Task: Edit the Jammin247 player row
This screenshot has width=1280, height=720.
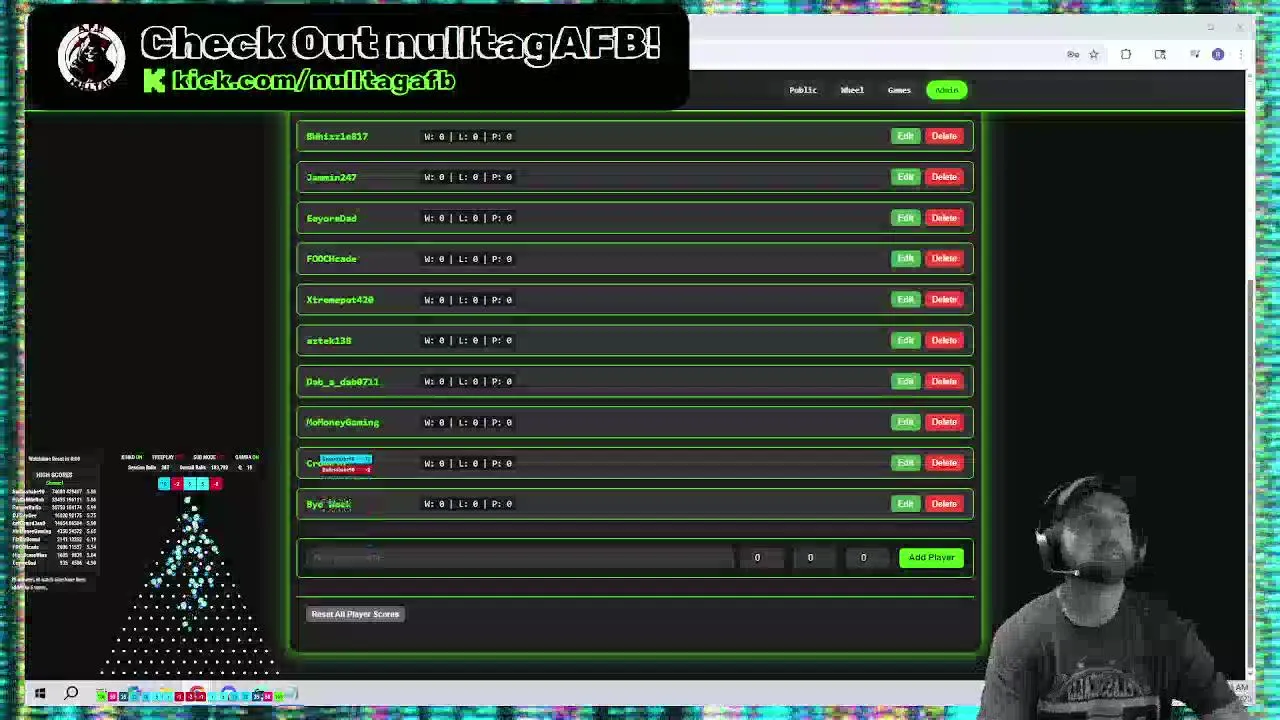Action: [x=905, y=177]
